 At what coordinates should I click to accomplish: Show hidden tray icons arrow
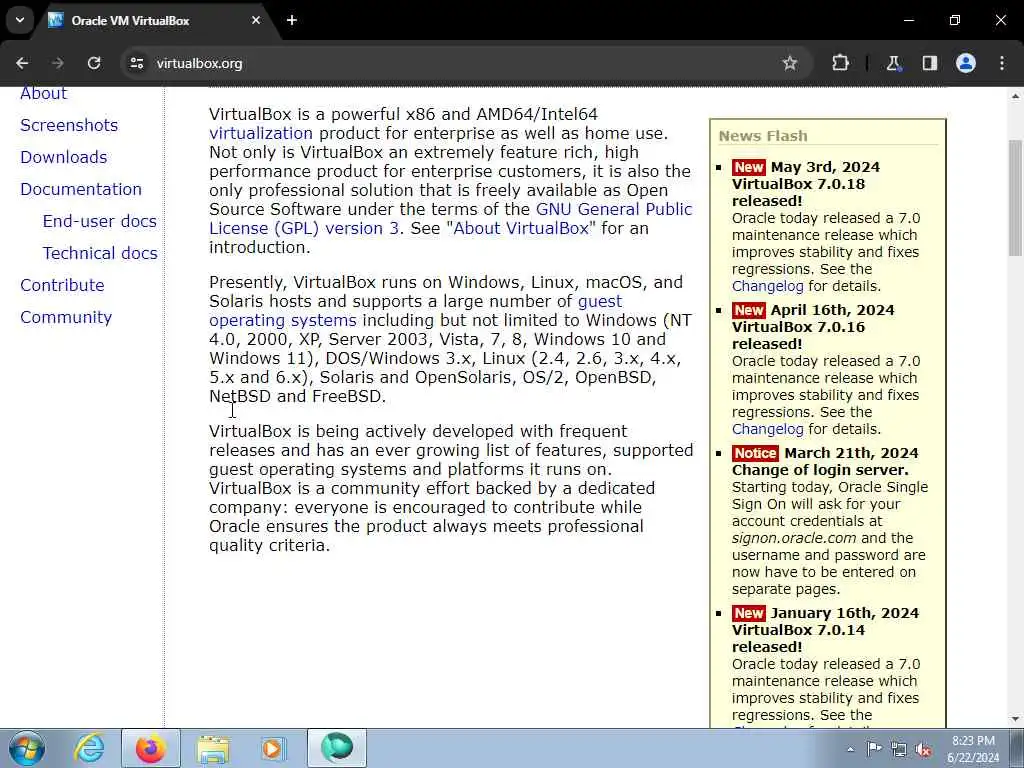tap(850, 749)
